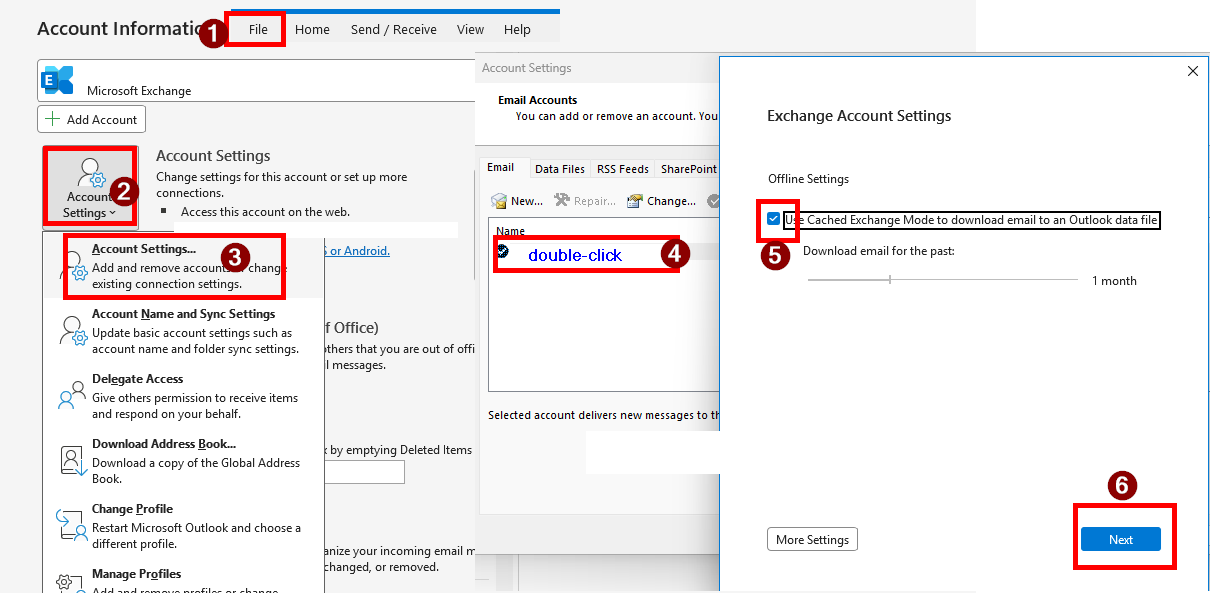This screenshot has width=1210, height=593.
Task: Select the default account row in the list
Action: click(x=604, y=252)
